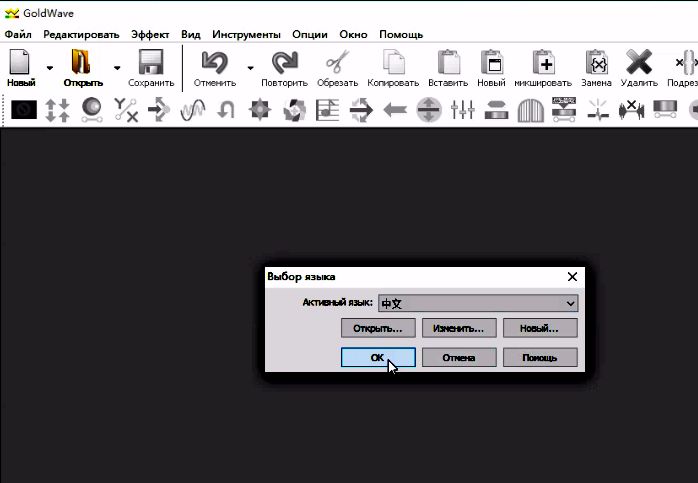Open the Инструменты menu
The width and height of the screenshot is (698, 483).
(246, 34)
